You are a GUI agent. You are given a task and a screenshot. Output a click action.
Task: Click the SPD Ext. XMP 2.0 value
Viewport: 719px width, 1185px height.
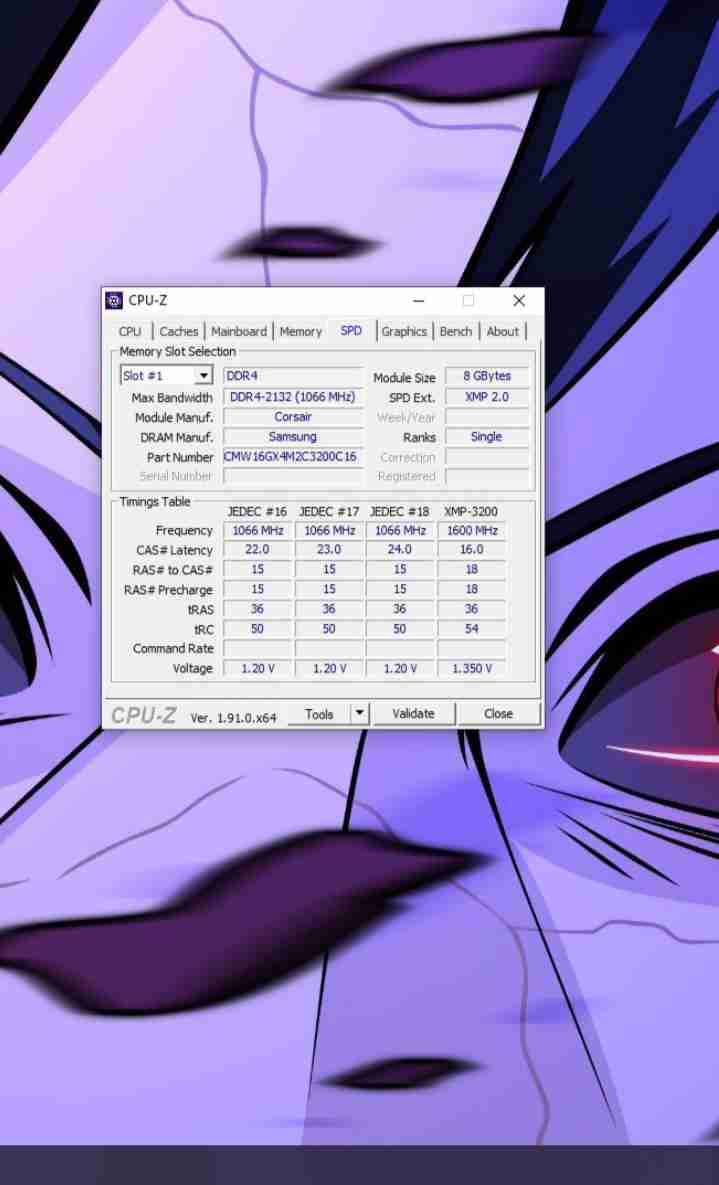[487, 397]
